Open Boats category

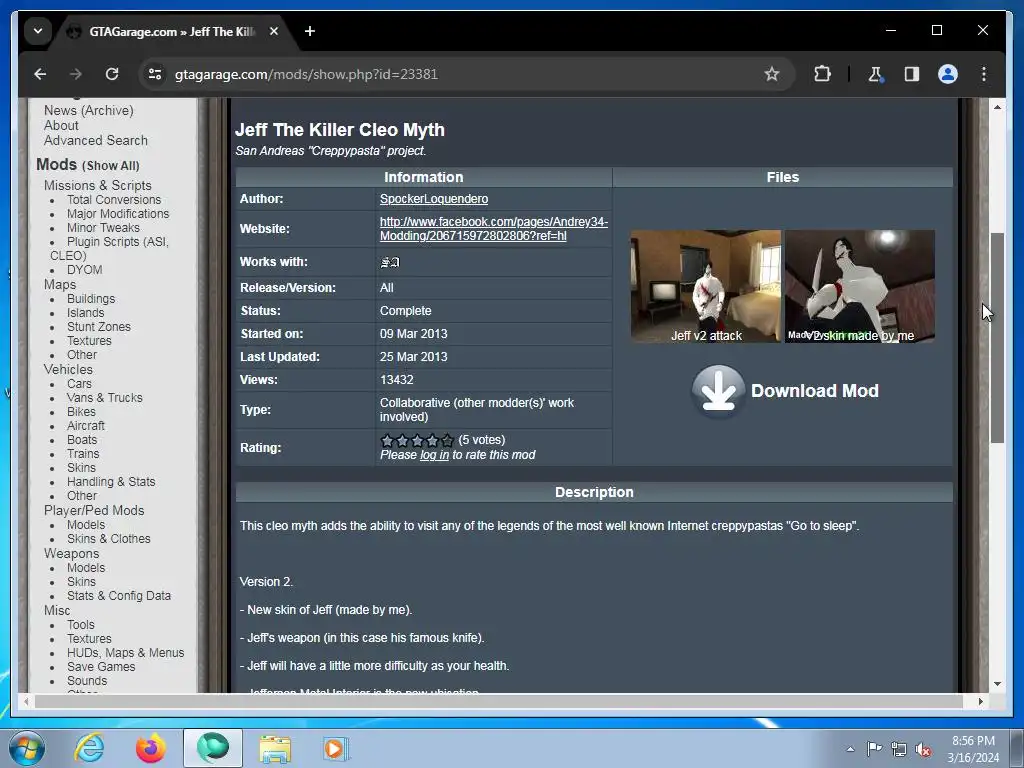coord(82,440)
